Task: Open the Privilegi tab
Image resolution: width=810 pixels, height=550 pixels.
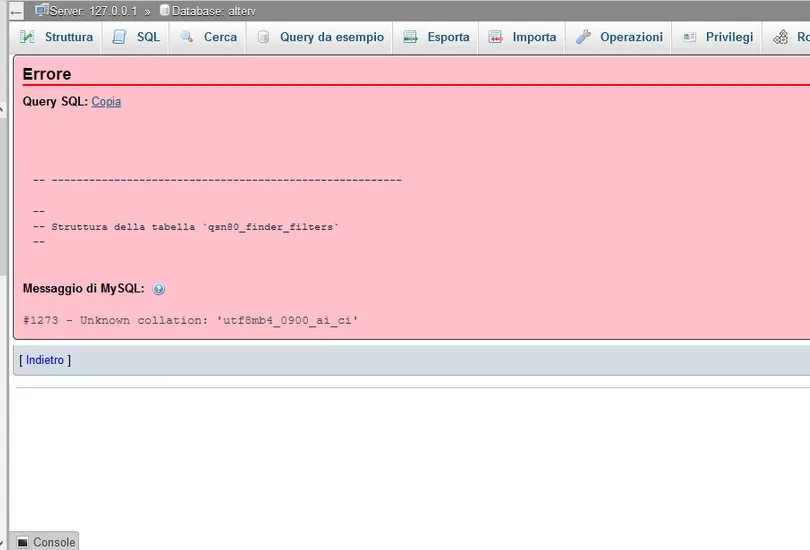Action: click(x=717, y=37)
